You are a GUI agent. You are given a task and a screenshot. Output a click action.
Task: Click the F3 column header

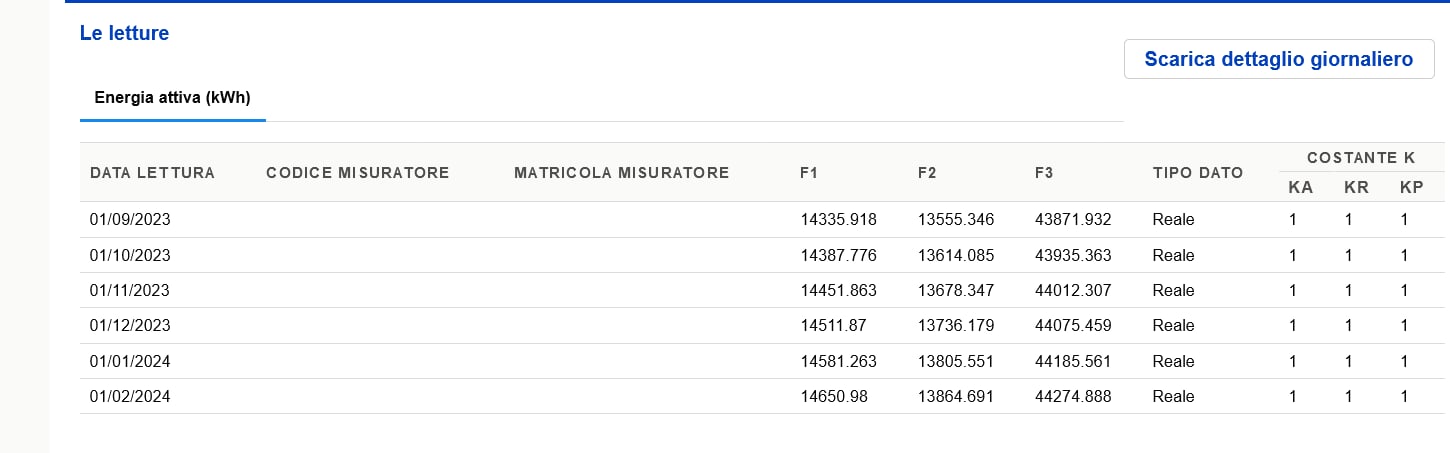[1044, 173]
